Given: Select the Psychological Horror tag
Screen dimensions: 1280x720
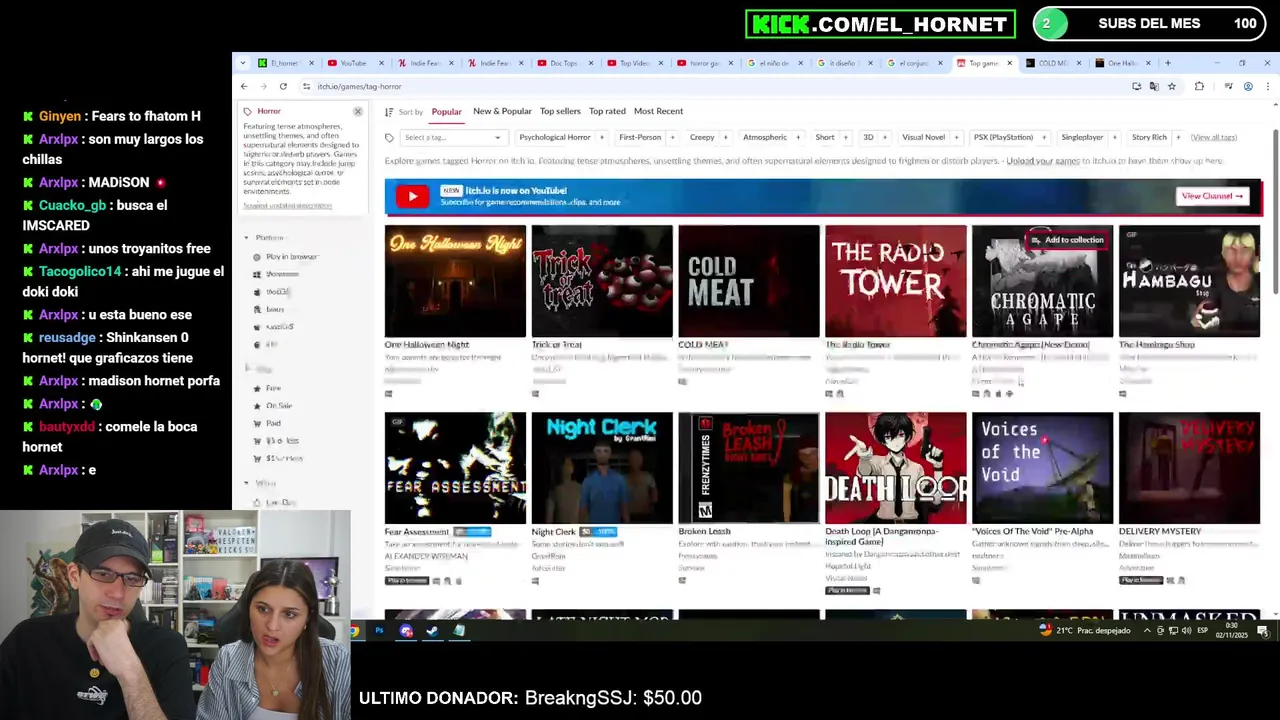Looking at the screenshot, I should (555, 137).
